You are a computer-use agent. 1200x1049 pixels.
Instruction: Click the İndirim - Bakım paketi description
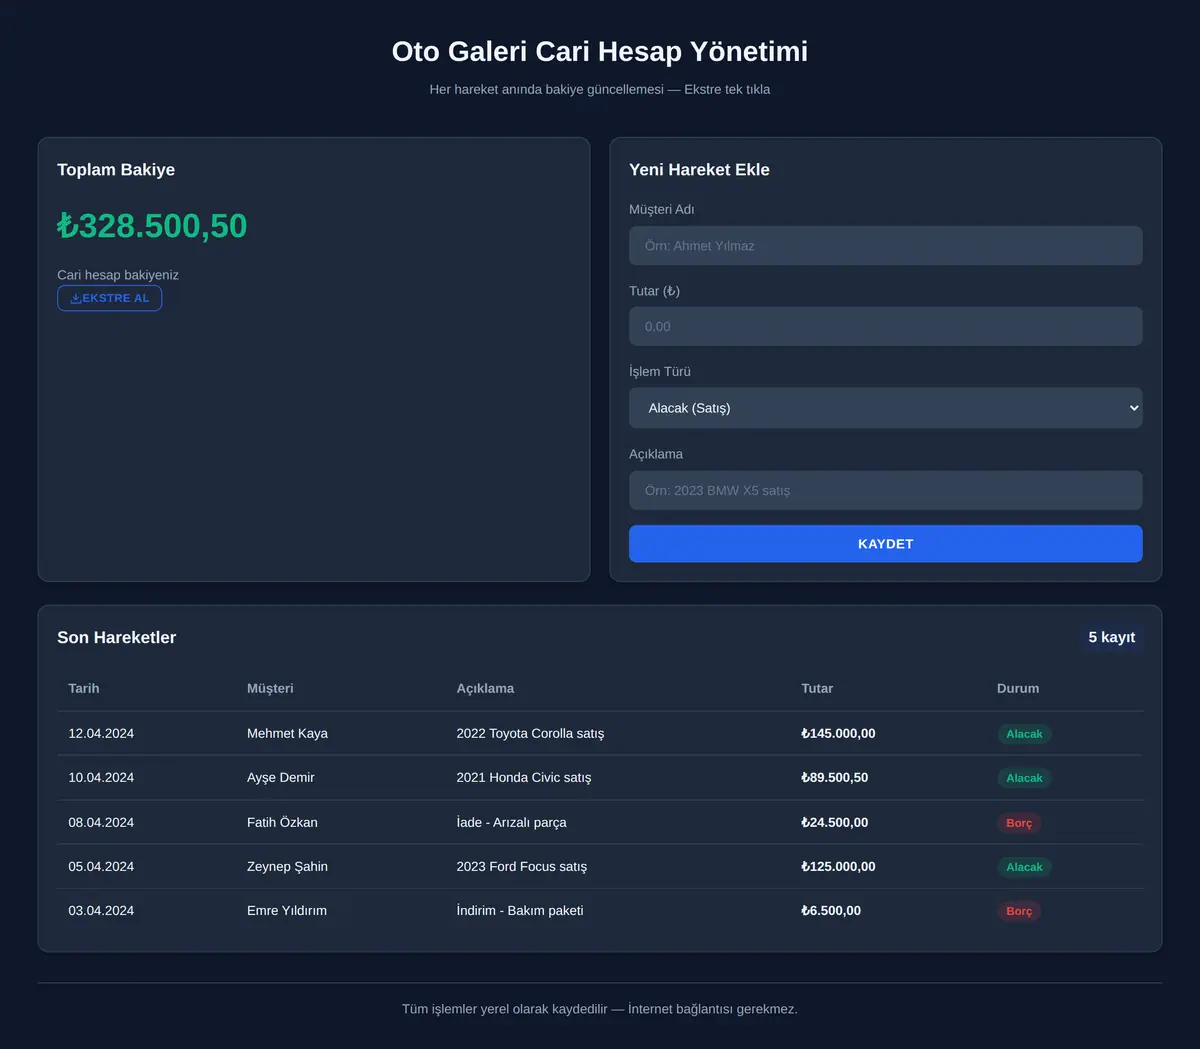pos(520,910)
